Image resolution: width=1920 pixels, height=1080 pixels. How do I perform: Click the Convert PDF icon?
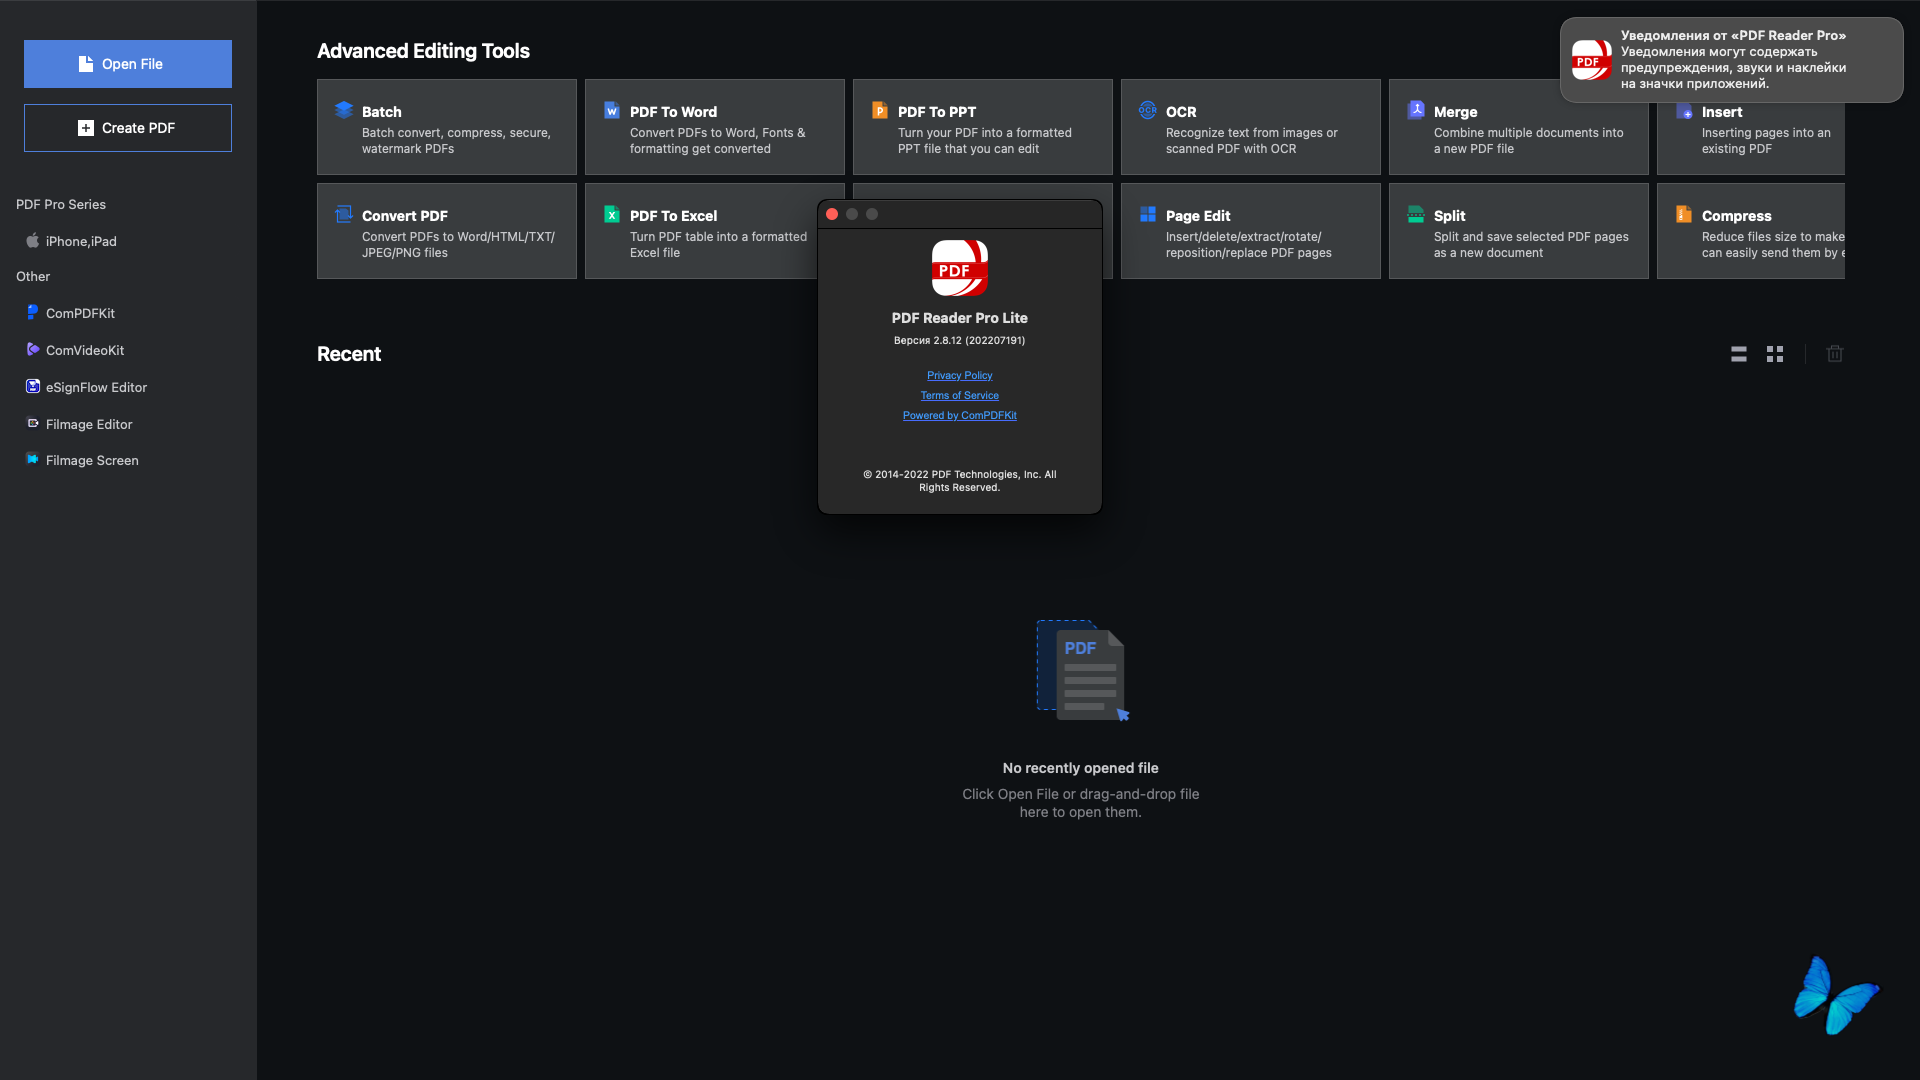tap(344, 214)
